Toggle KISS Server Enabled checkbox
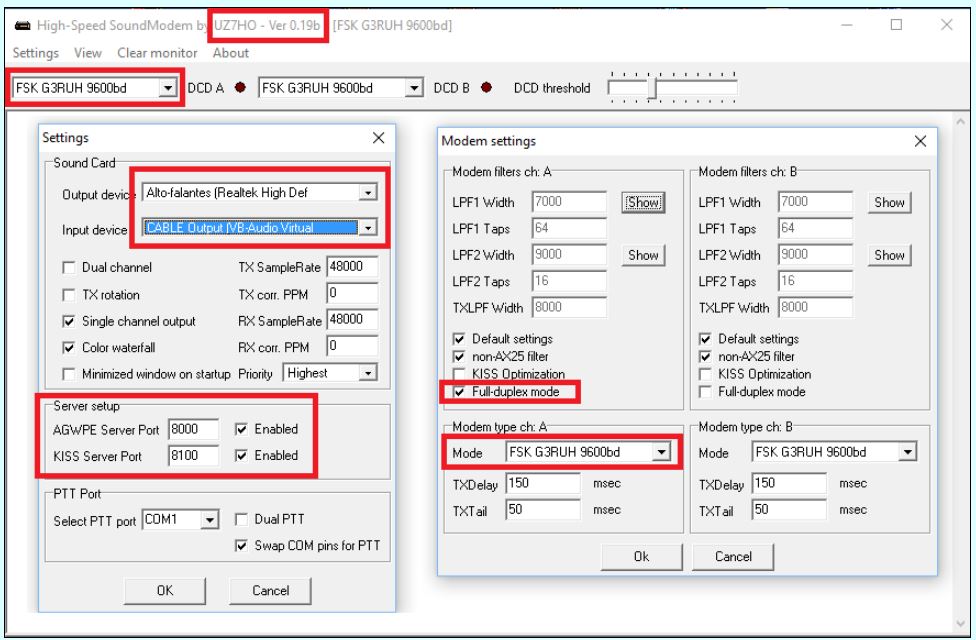976x640 pixels. [242, 456]
